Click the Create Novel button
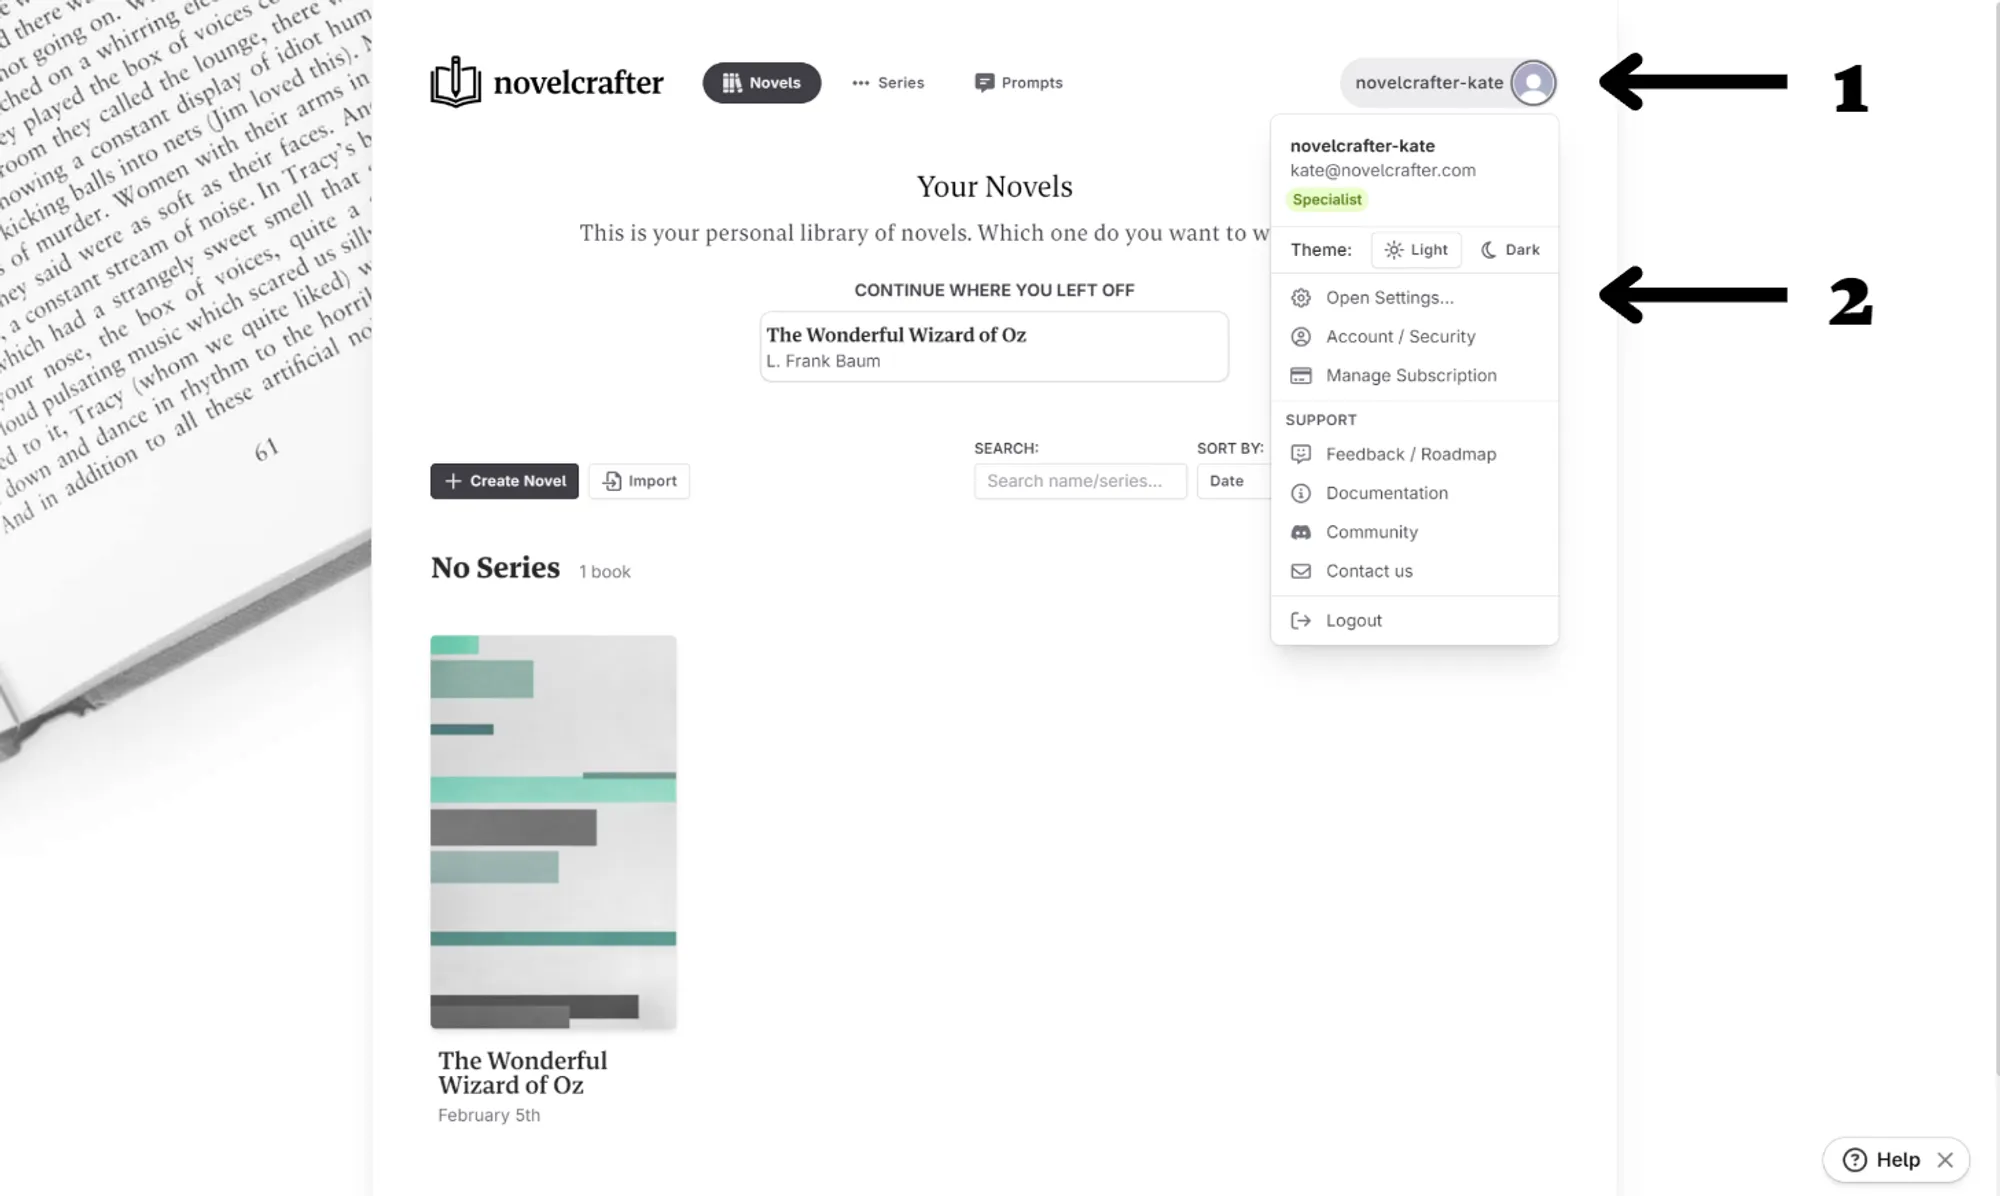The image size is (2000, 1196). pyautogui.click(x=505, y=480)
